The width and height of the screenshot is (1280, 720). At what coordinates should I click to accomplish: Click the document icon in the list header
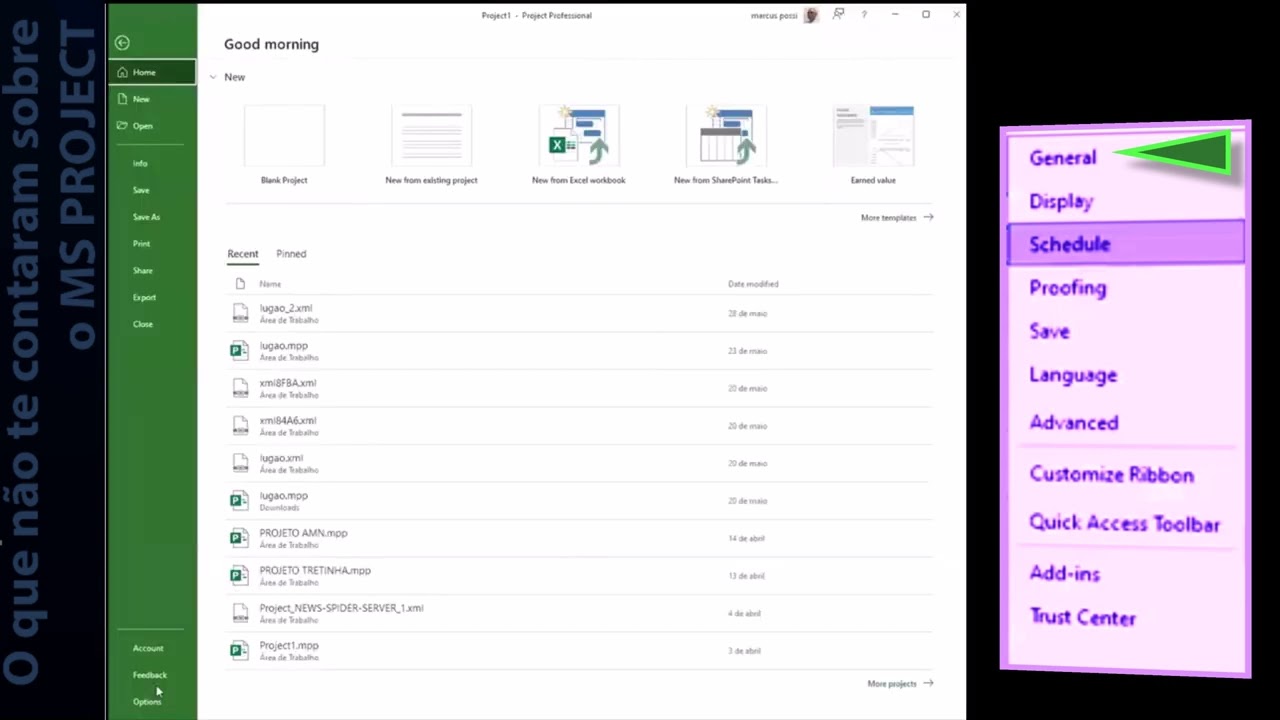coord(240,284)
